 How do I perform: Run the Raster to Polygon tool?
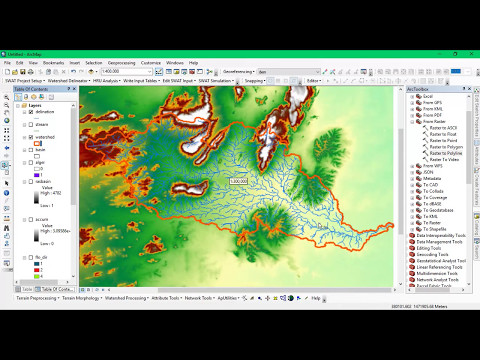click(x=446, y=147)
